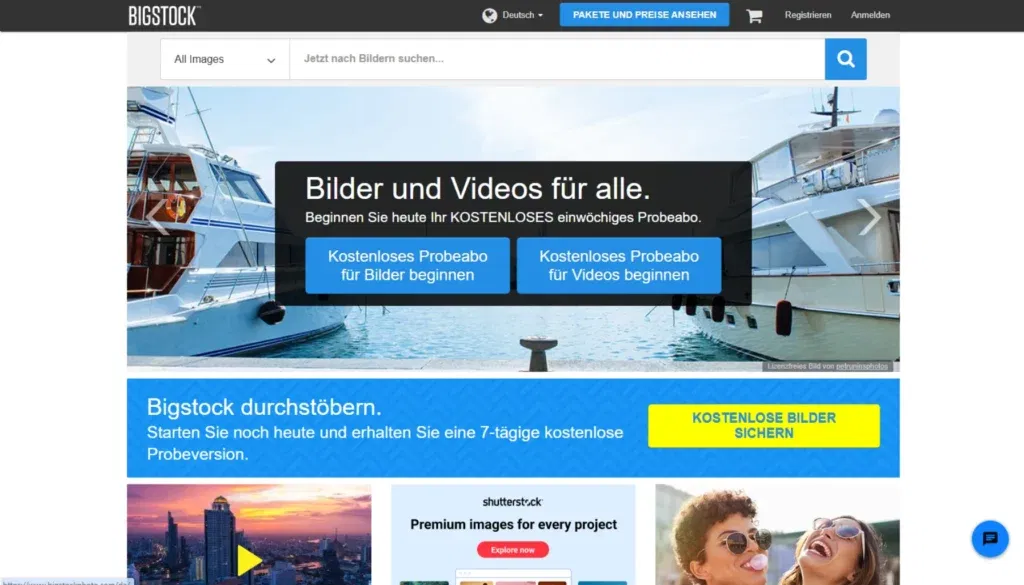Click KOSTENLOSE BILDER SICHERN
Screen dimensions: 1024x585
[x=764, y=425]
